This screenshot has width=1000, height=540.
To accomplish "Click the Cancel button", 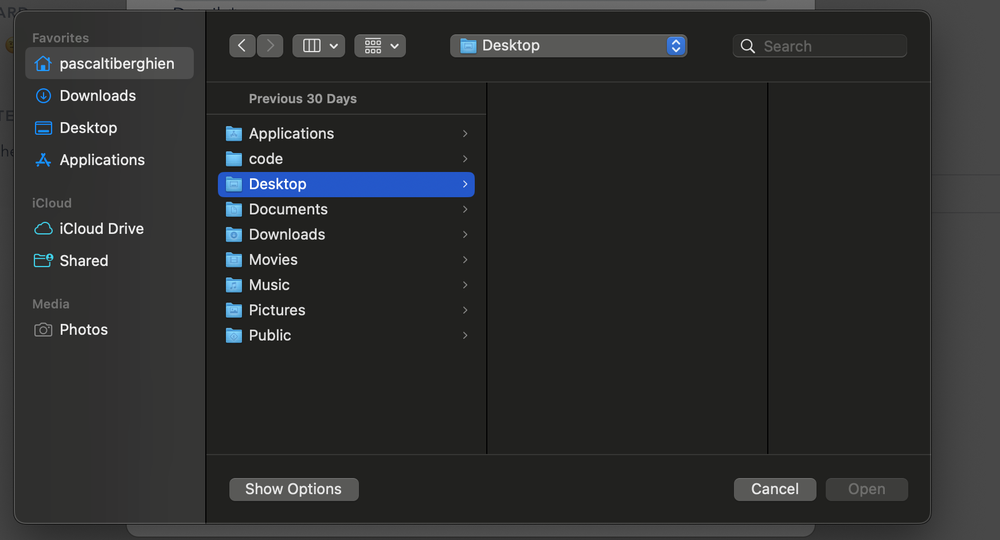I will point(774,489).
